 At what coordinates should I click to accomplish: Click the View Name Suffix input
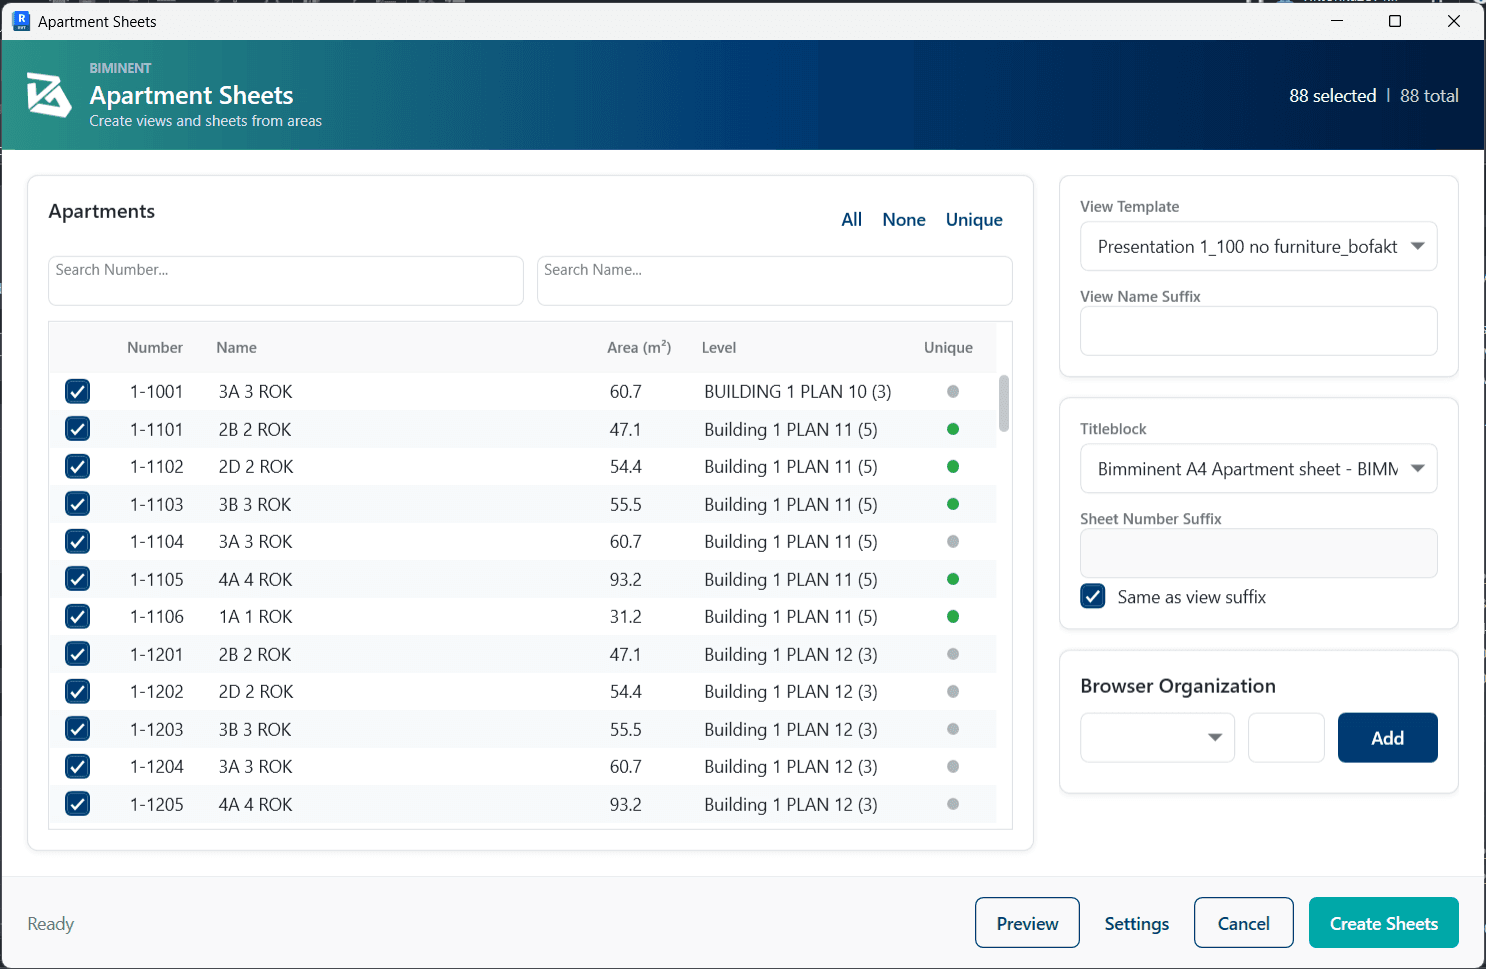1258,331
